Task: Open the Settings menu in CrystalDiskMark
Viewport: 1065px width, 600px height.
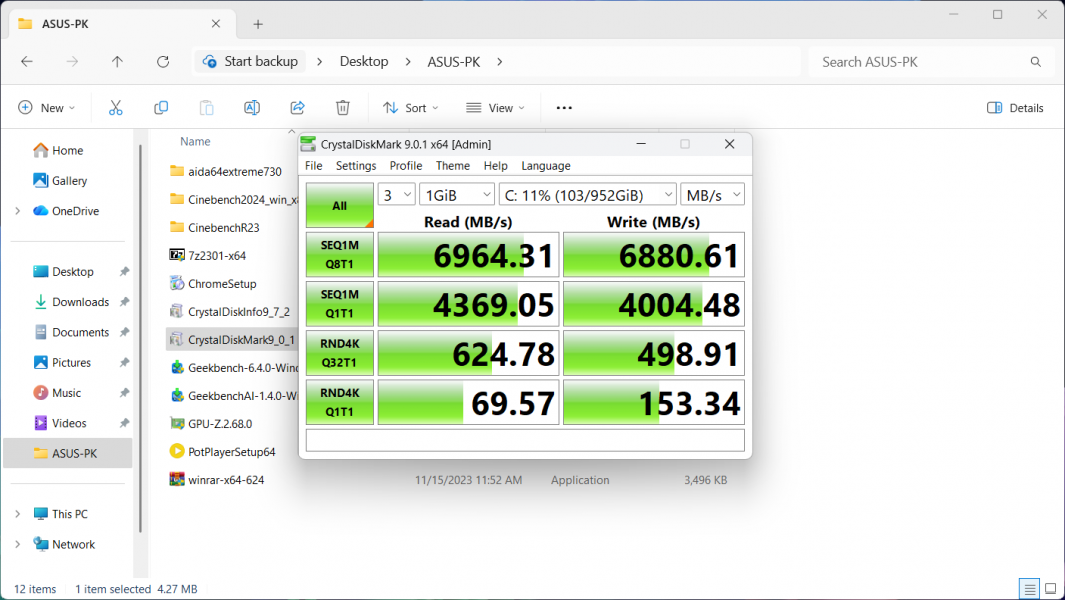Action: click(355, 166)
